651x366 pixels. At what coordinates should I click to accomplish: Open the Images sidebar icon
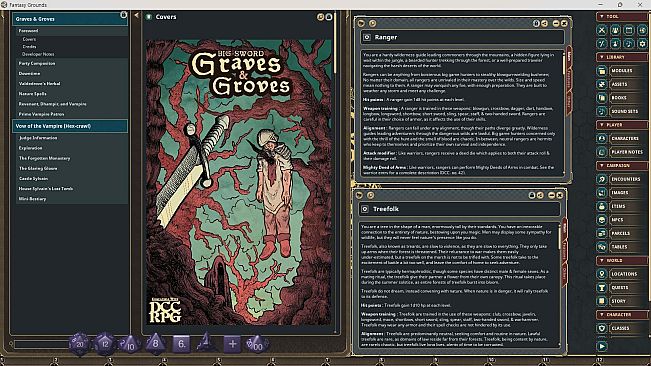pos(602,193)
